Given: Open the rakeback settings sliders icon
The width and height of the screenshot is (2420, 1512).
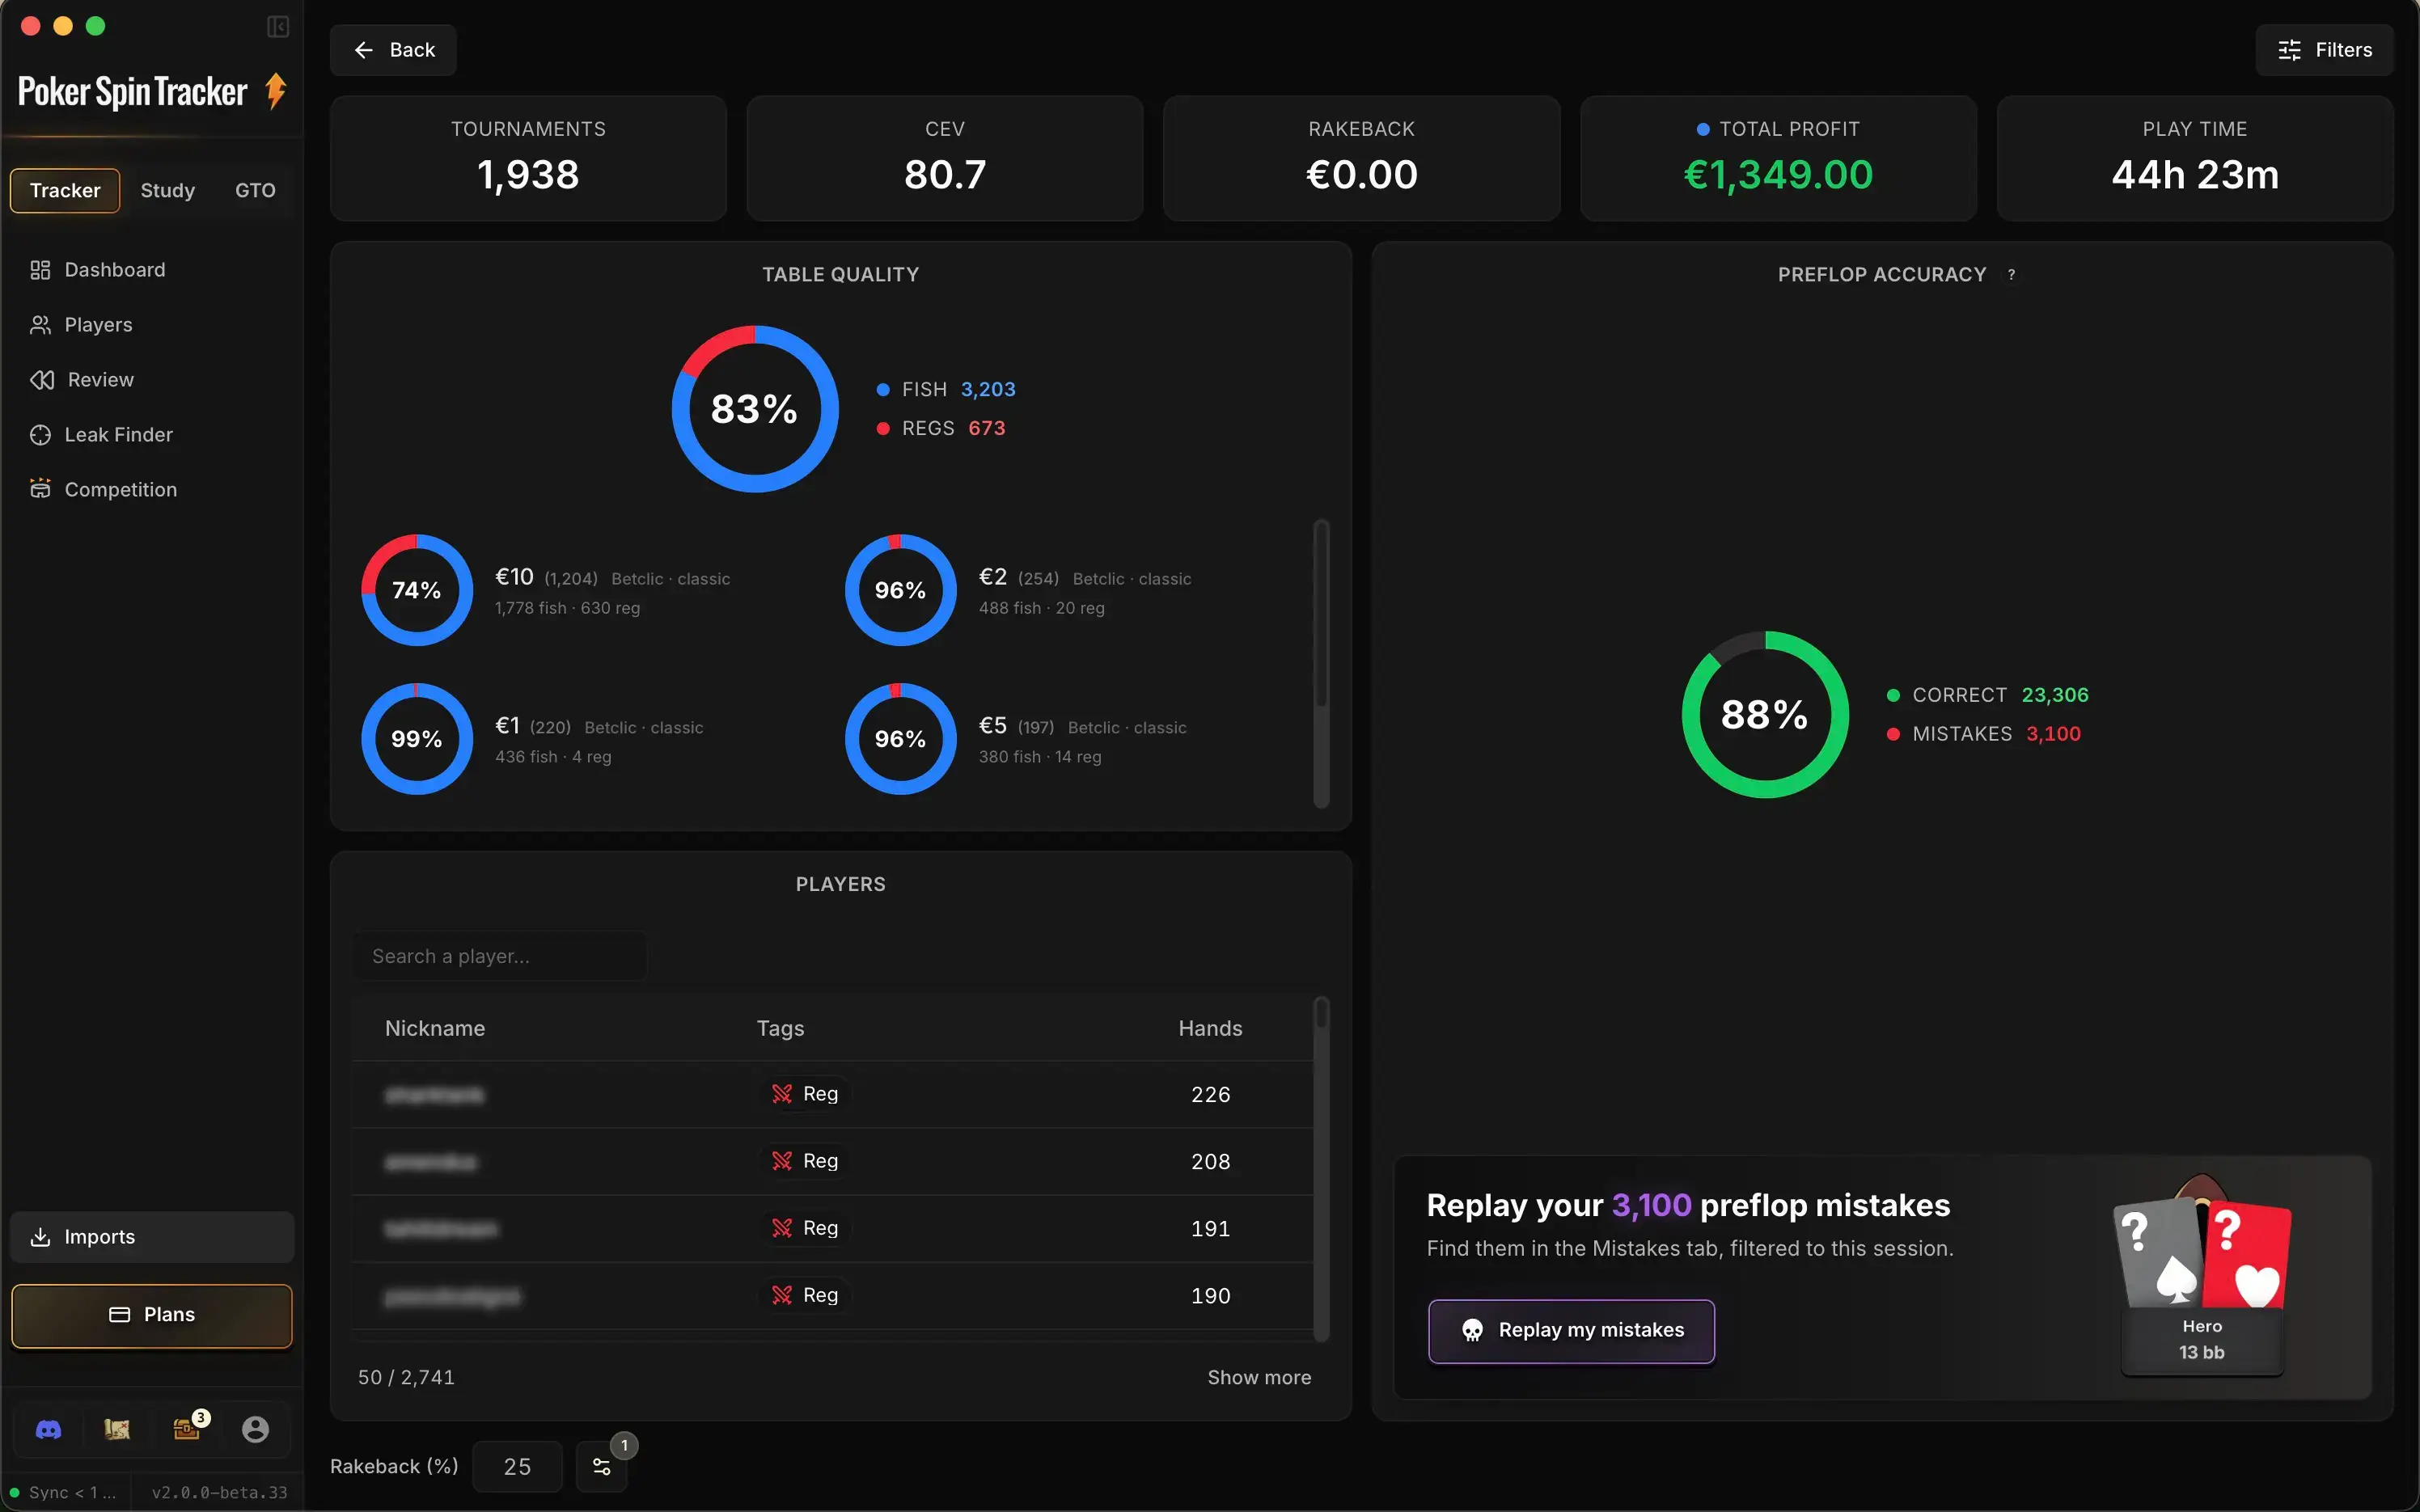Looking at the screenshot, I should 601,1466.
